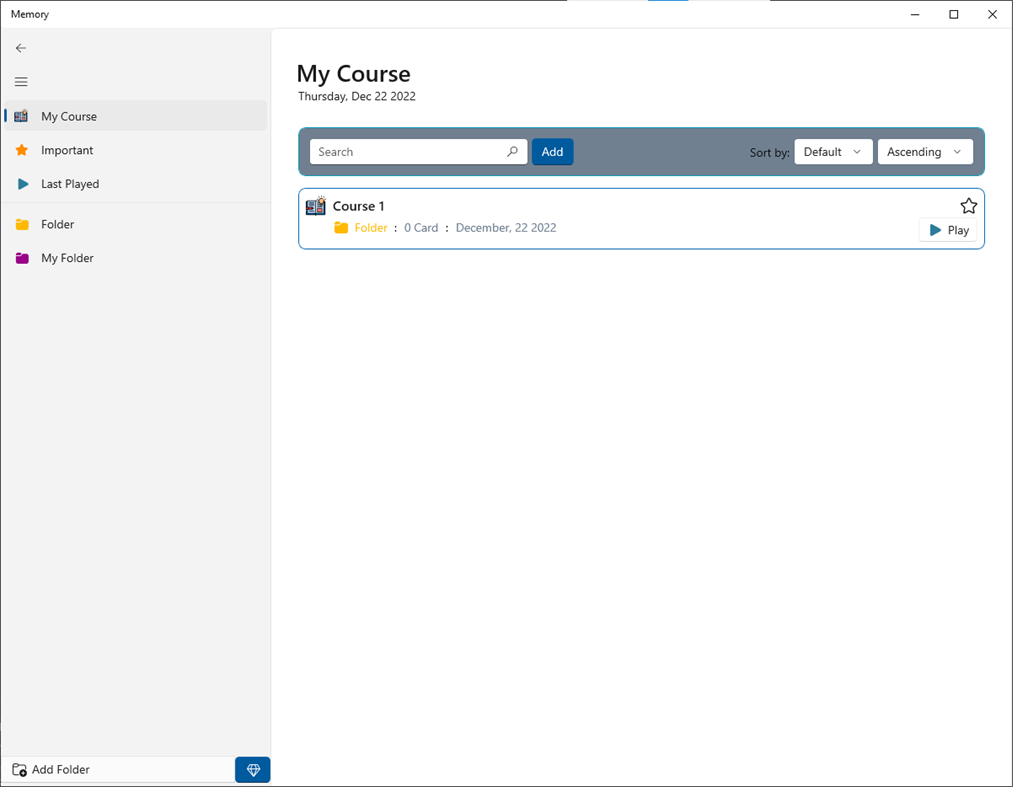Click the yellow Folder link in Course 1
Viewport: 1013px width, 787px height.
(371, 227)
